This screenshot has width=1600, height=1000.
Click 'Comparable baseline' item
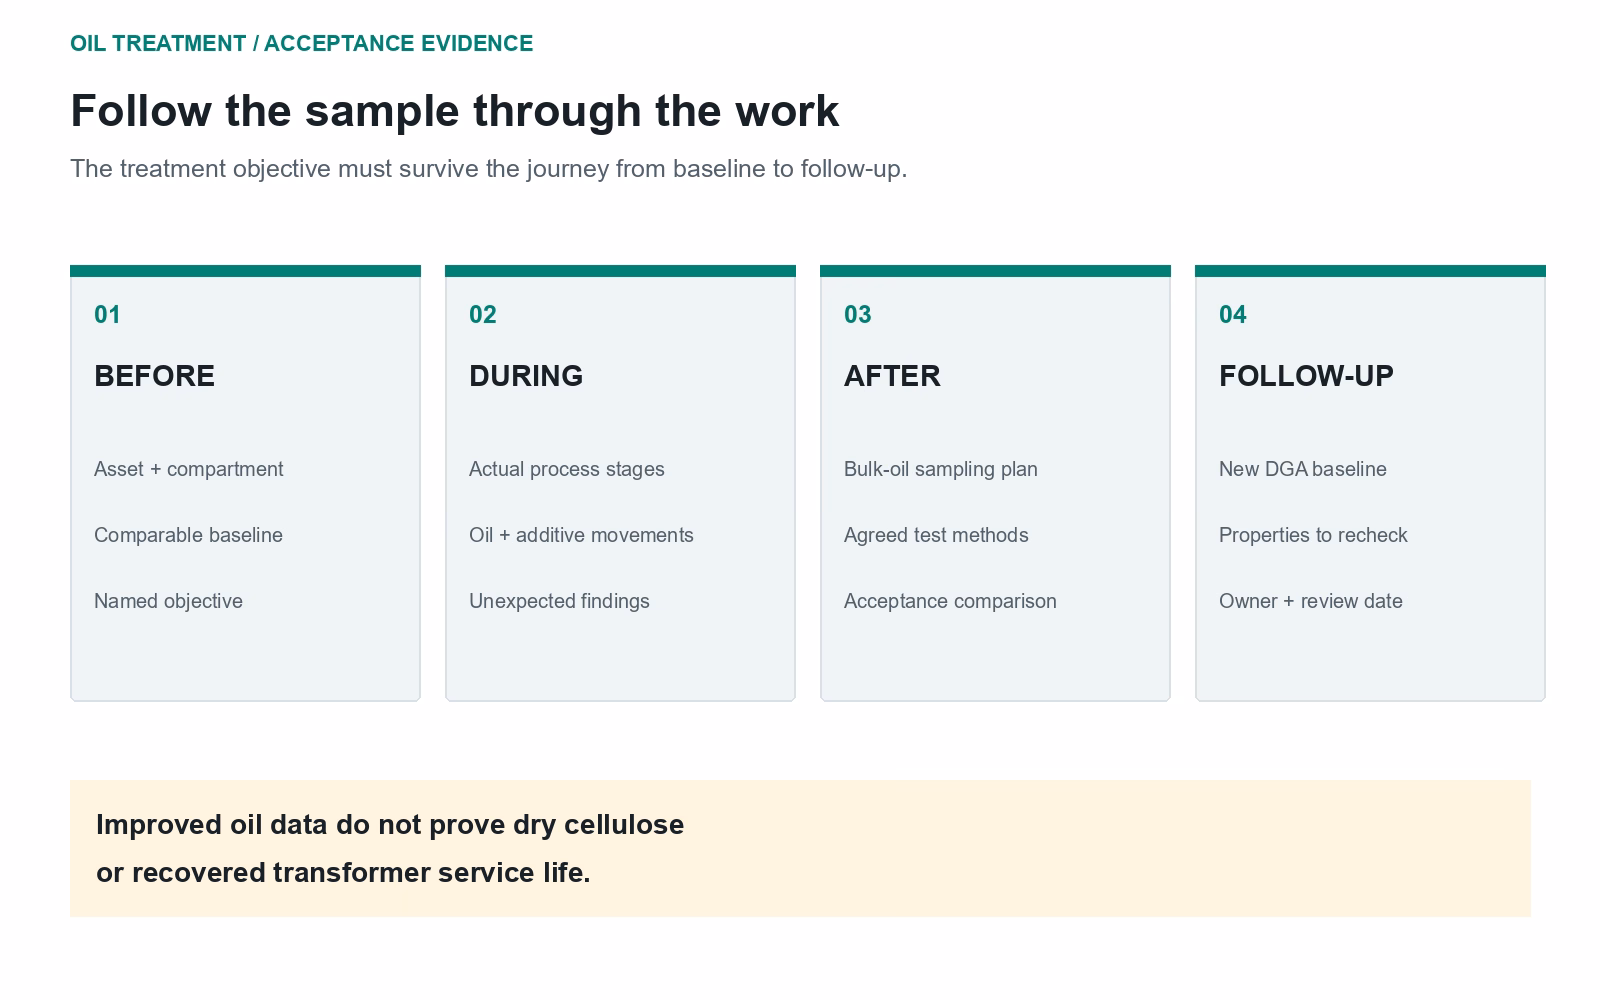pyautogui.click(x=188, y=535)
